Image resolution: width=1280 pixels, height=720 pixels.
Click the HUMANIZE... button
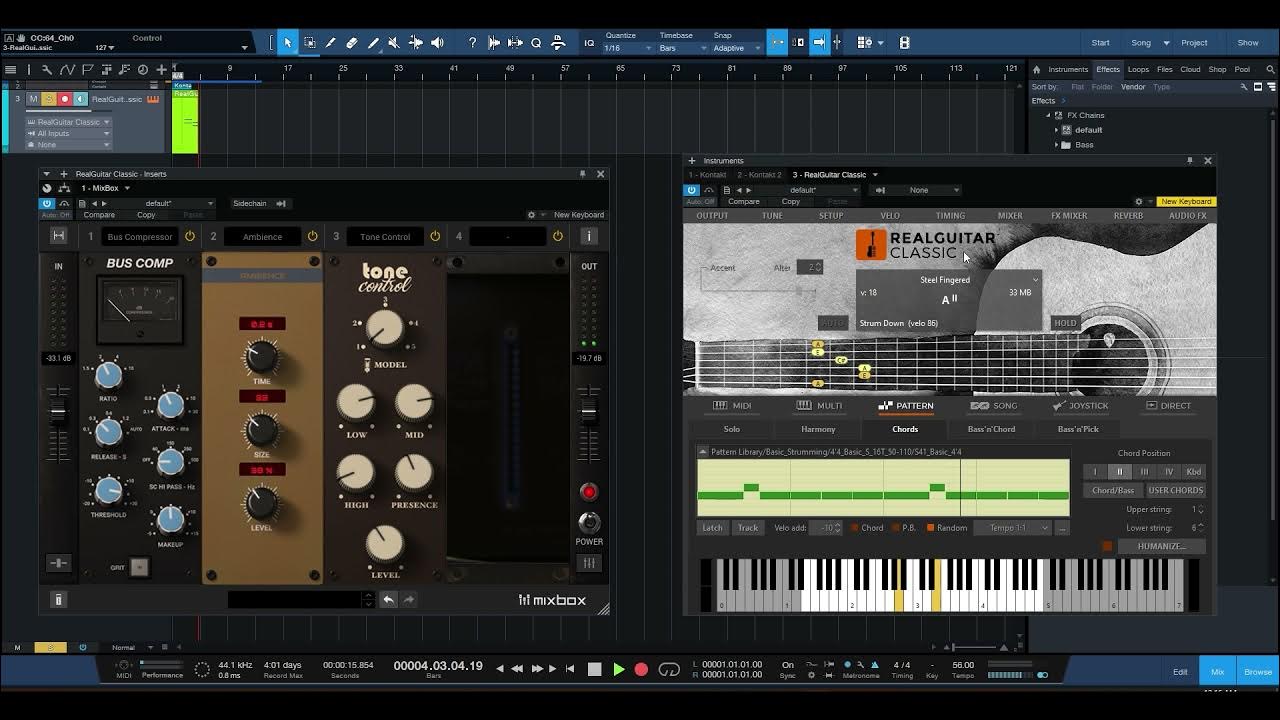1161,546
